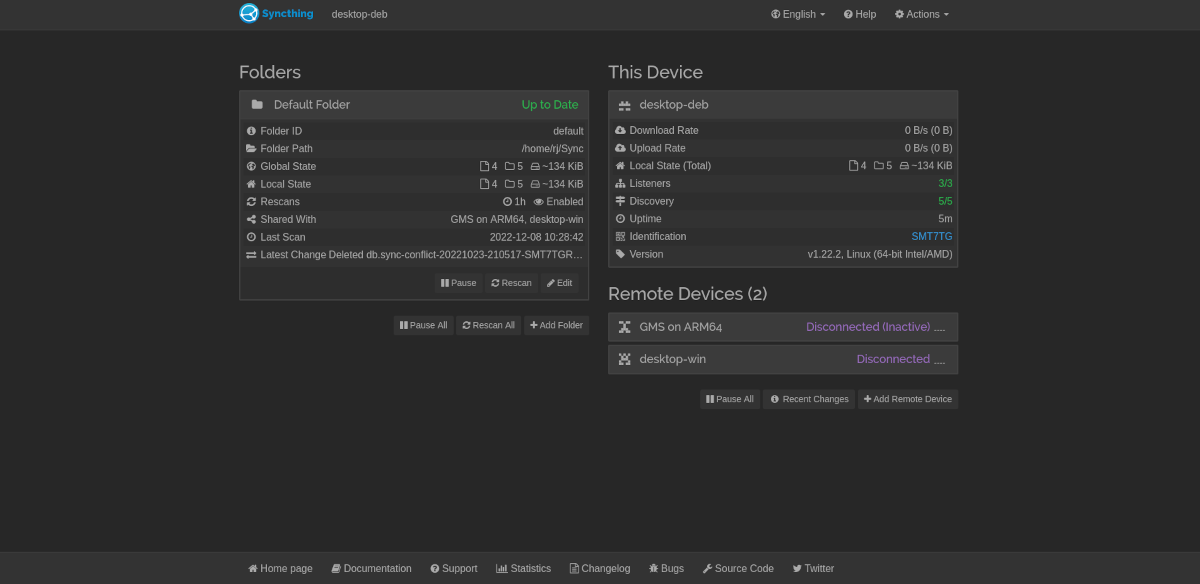The width and height of the screenshot is (1200, 584).
Task: Expand the desktop-win remote device panel
Action: [x=672, y=359]
